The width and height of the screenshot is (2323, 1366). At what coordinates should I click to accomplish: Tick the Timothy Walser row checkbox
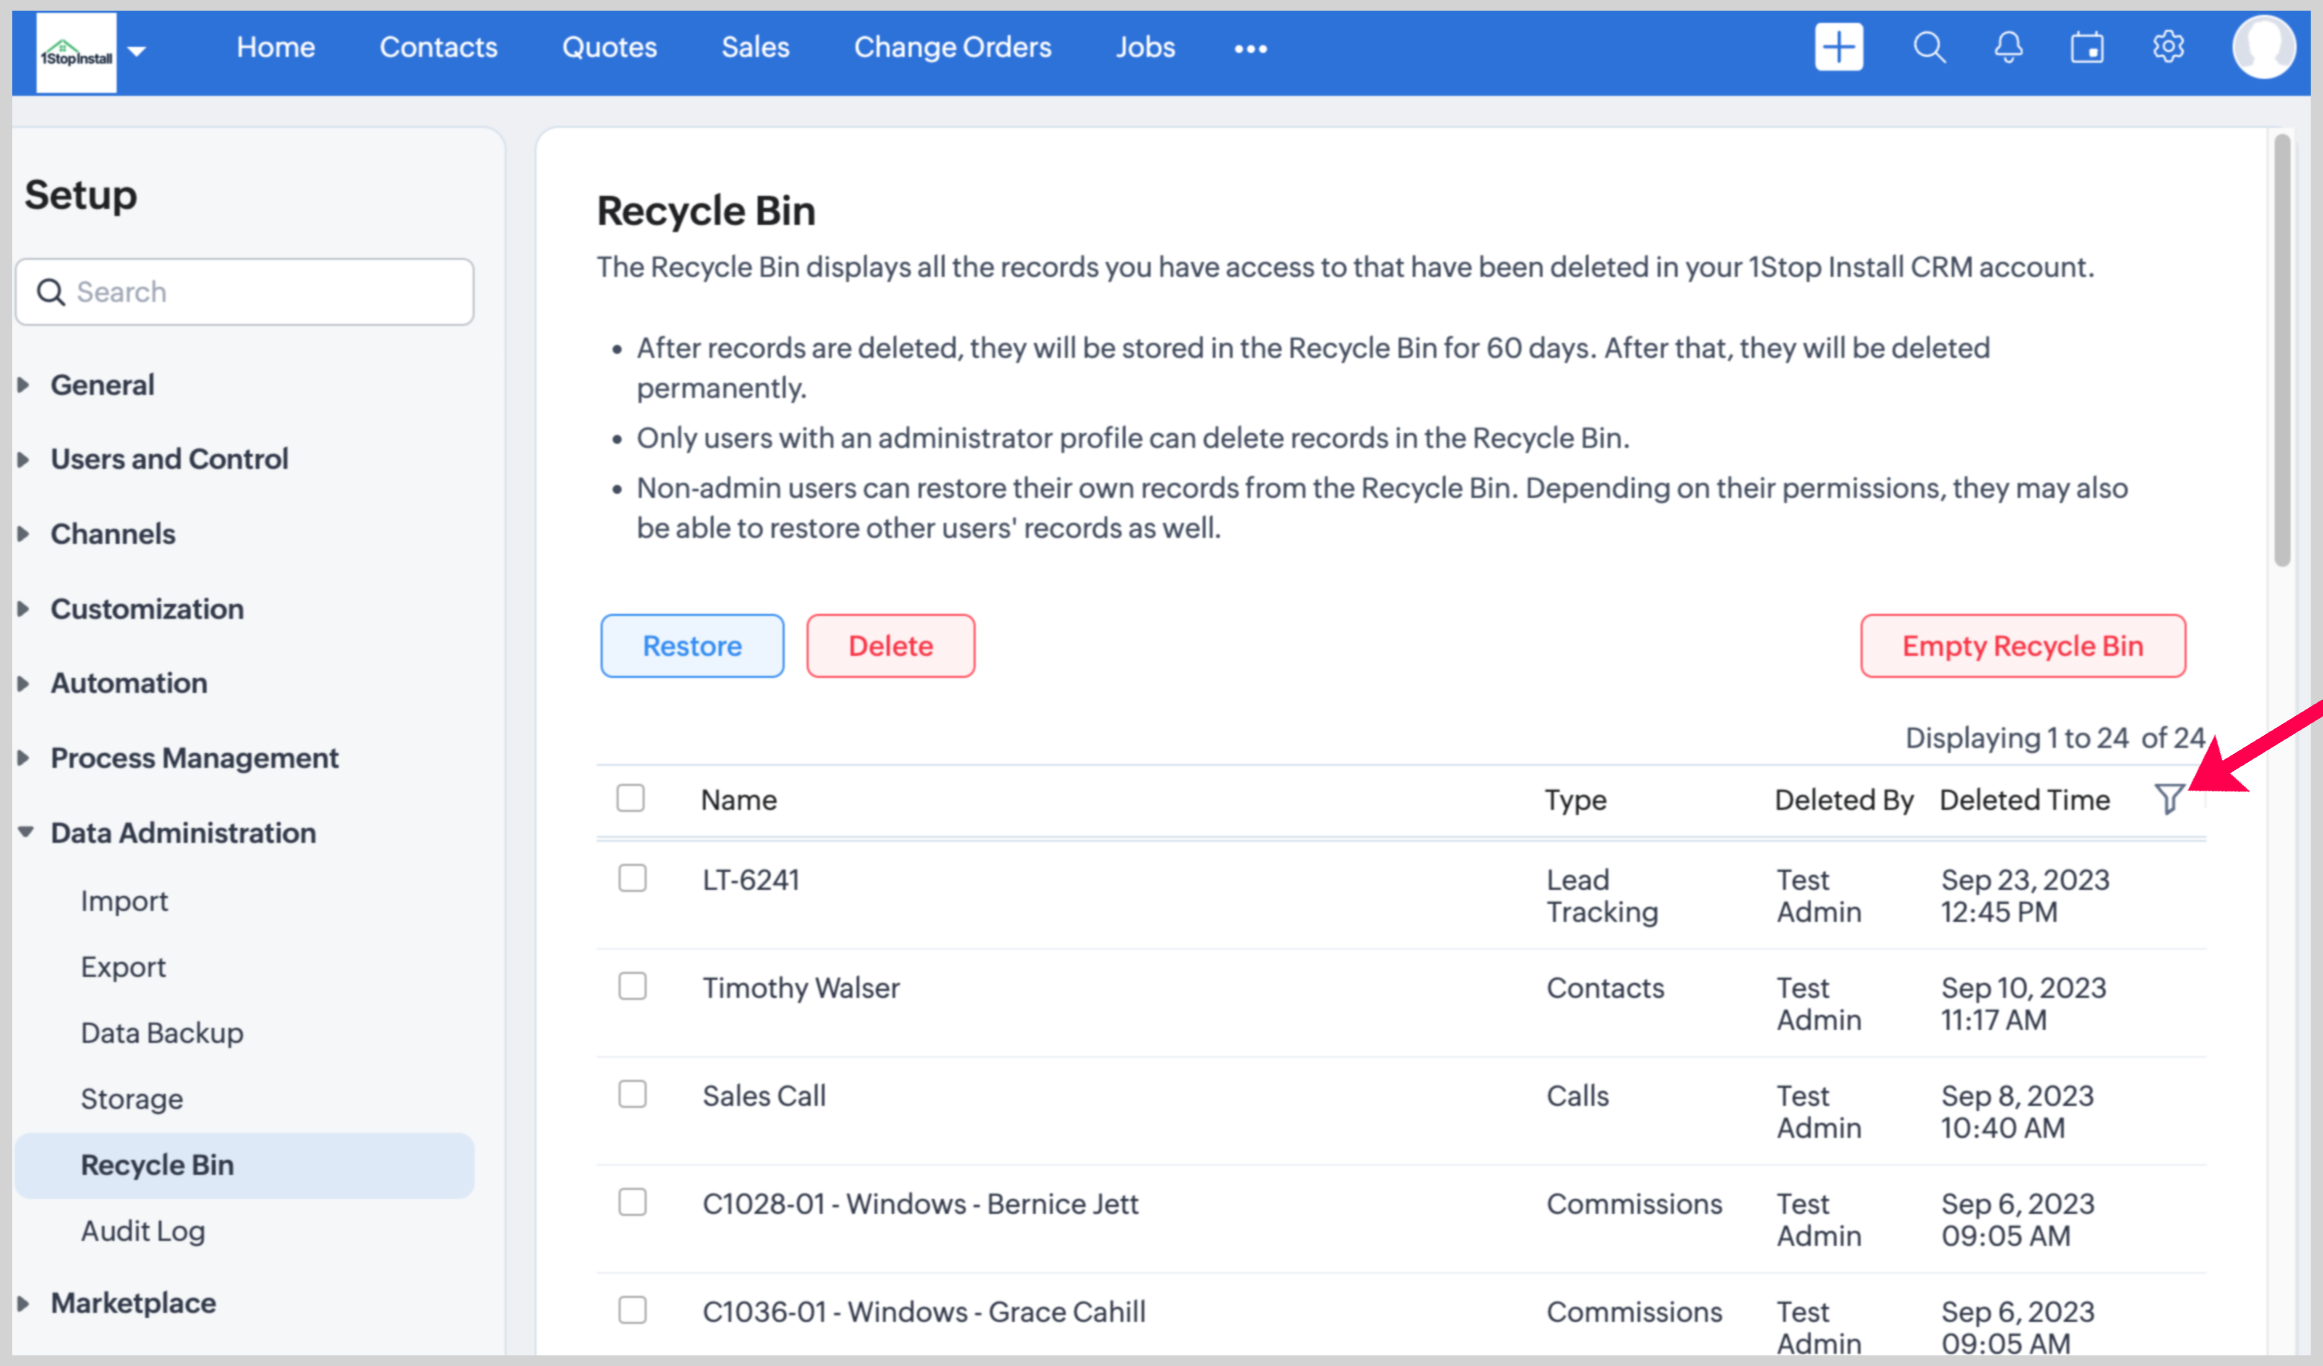pos(632,986)
